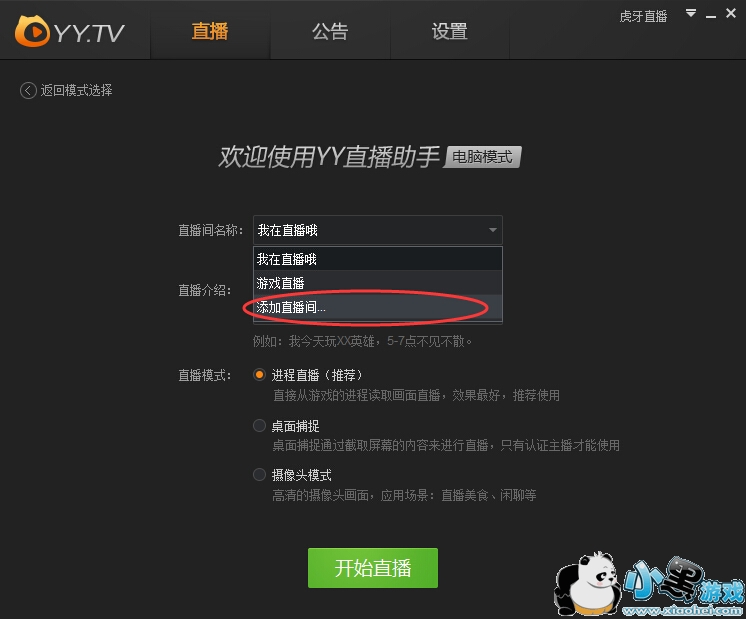This screenshot has height=619, width=746.
Task: Choose 游戏直播 from dropdown list
Action: point(378,283)
